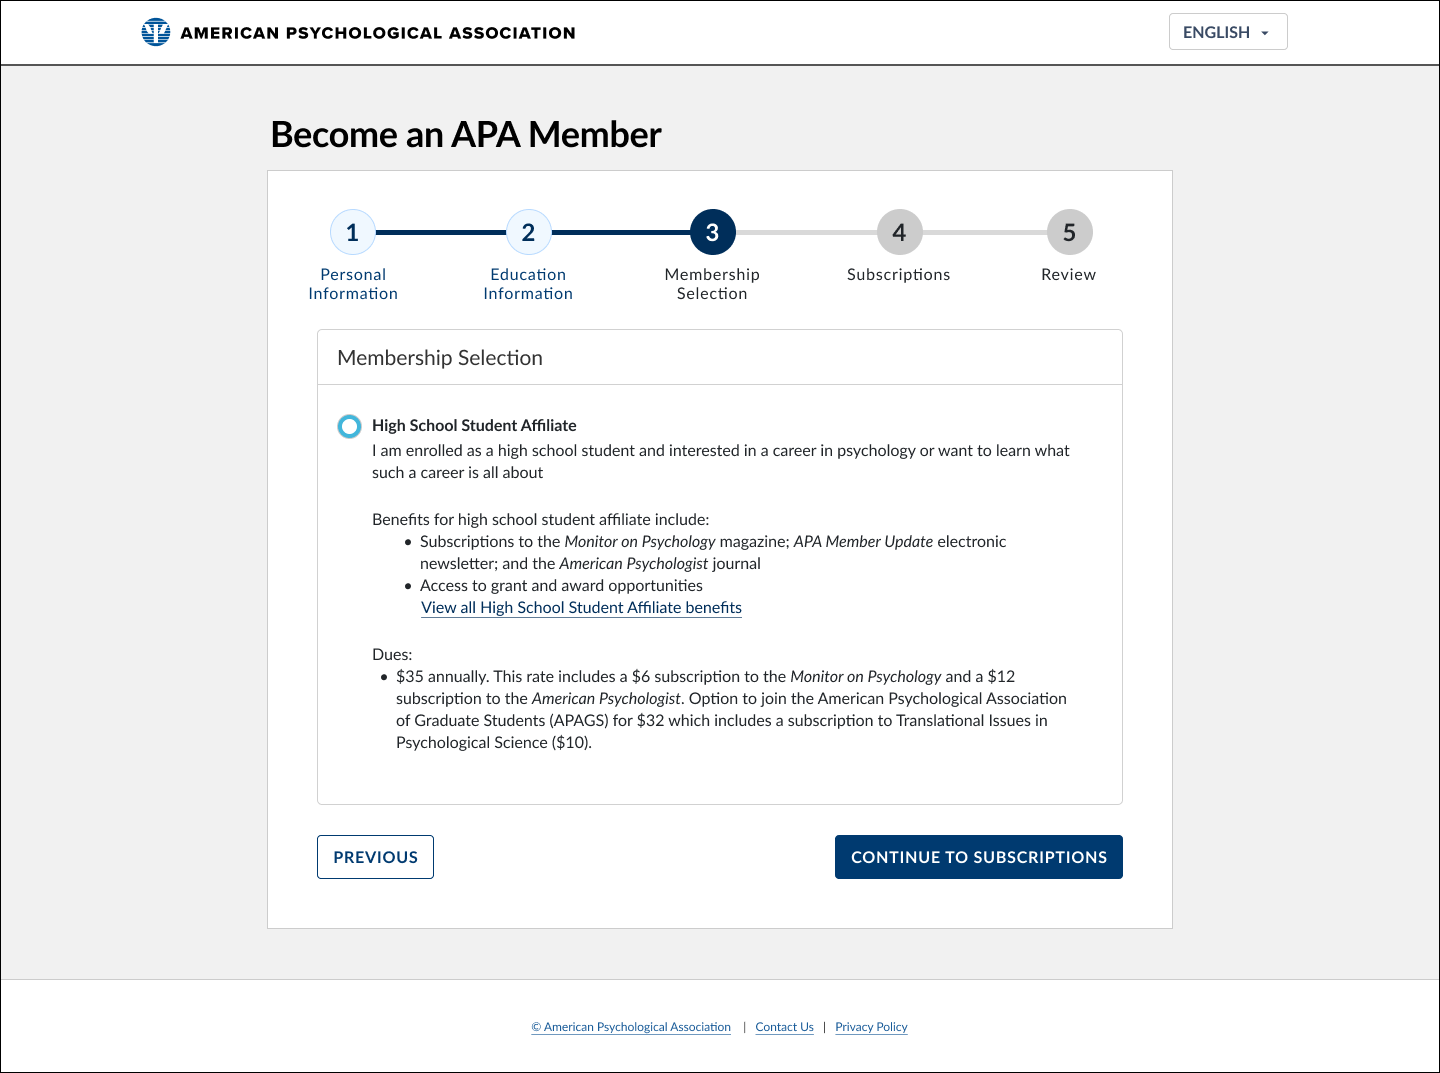Click the Personal Information step label
Viewport: 1440px width, 1073px height.
(x=353, y=284)
